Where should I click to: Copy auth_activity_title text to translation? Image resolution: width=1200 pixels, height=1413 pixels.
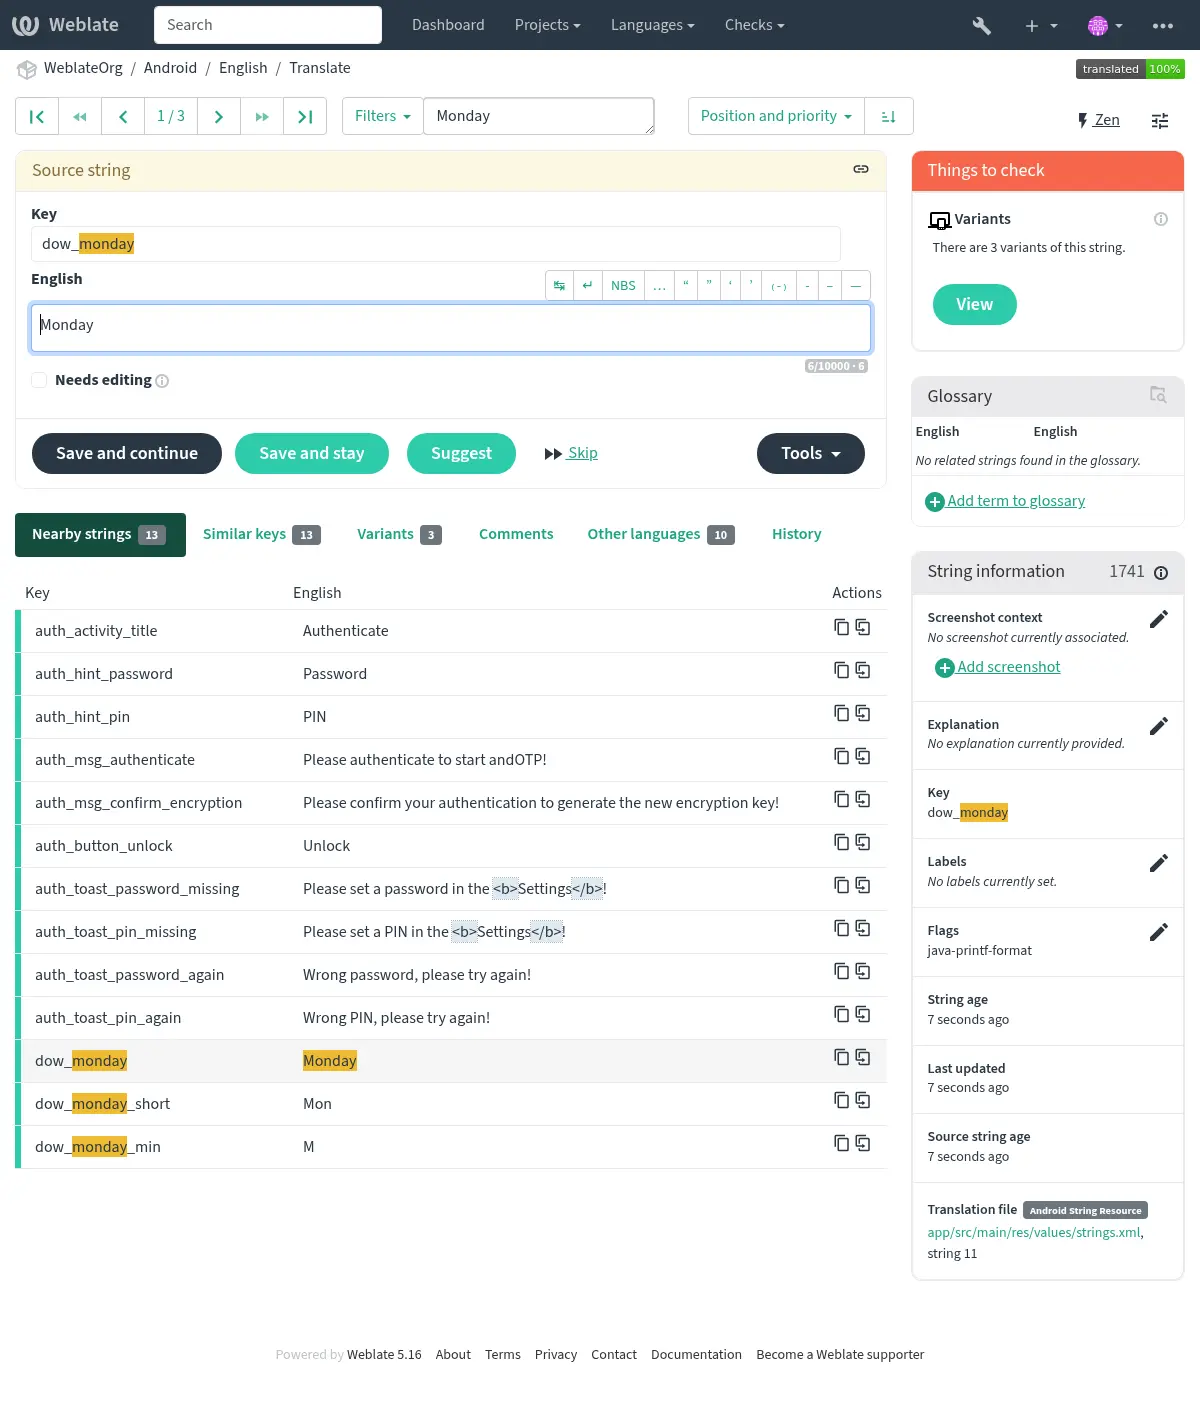[841, 627]
